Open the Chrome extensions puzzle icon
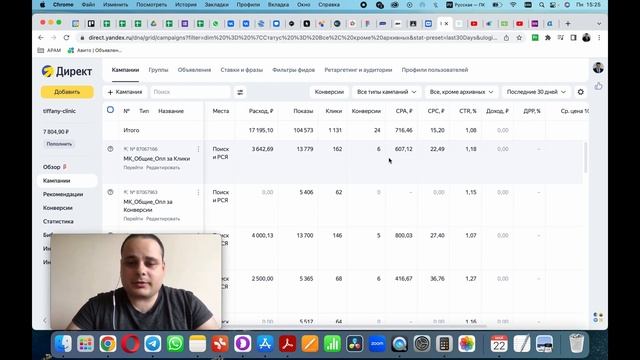This screenshot has width=640, height=360. coord(548,38)
